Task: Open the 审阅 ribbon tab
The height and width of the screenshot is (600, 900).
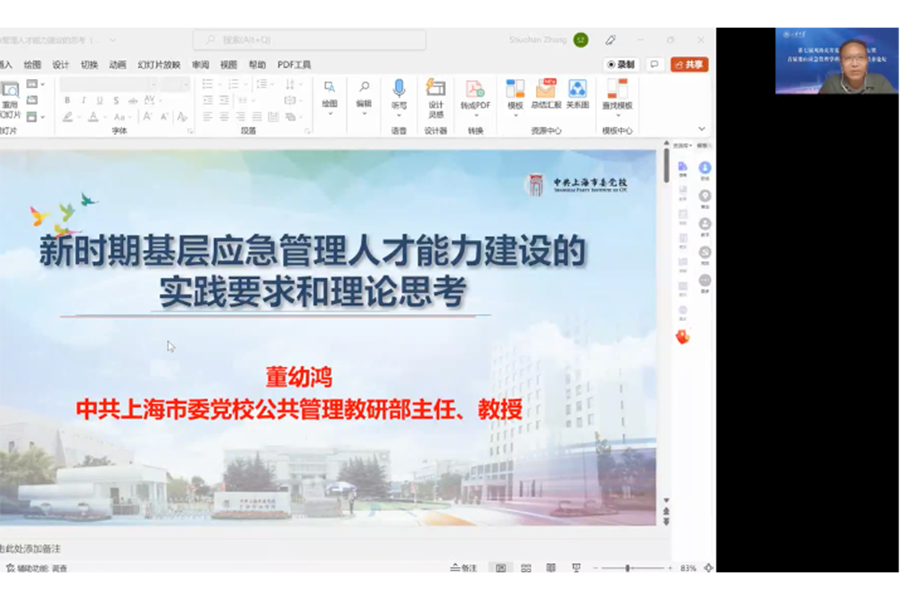Action: click(200, 65)
